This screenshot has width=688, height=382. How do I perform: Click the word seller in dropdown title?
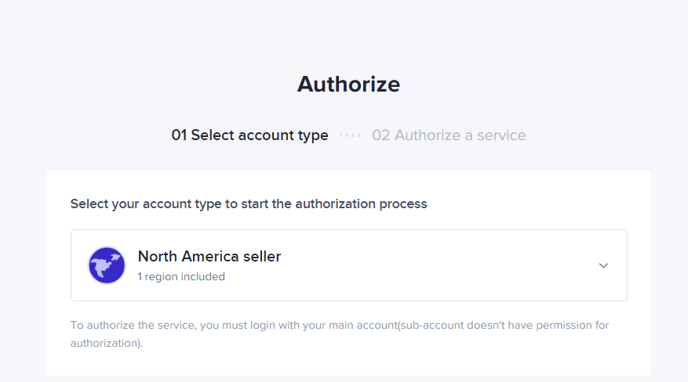(x=262, y=256)
